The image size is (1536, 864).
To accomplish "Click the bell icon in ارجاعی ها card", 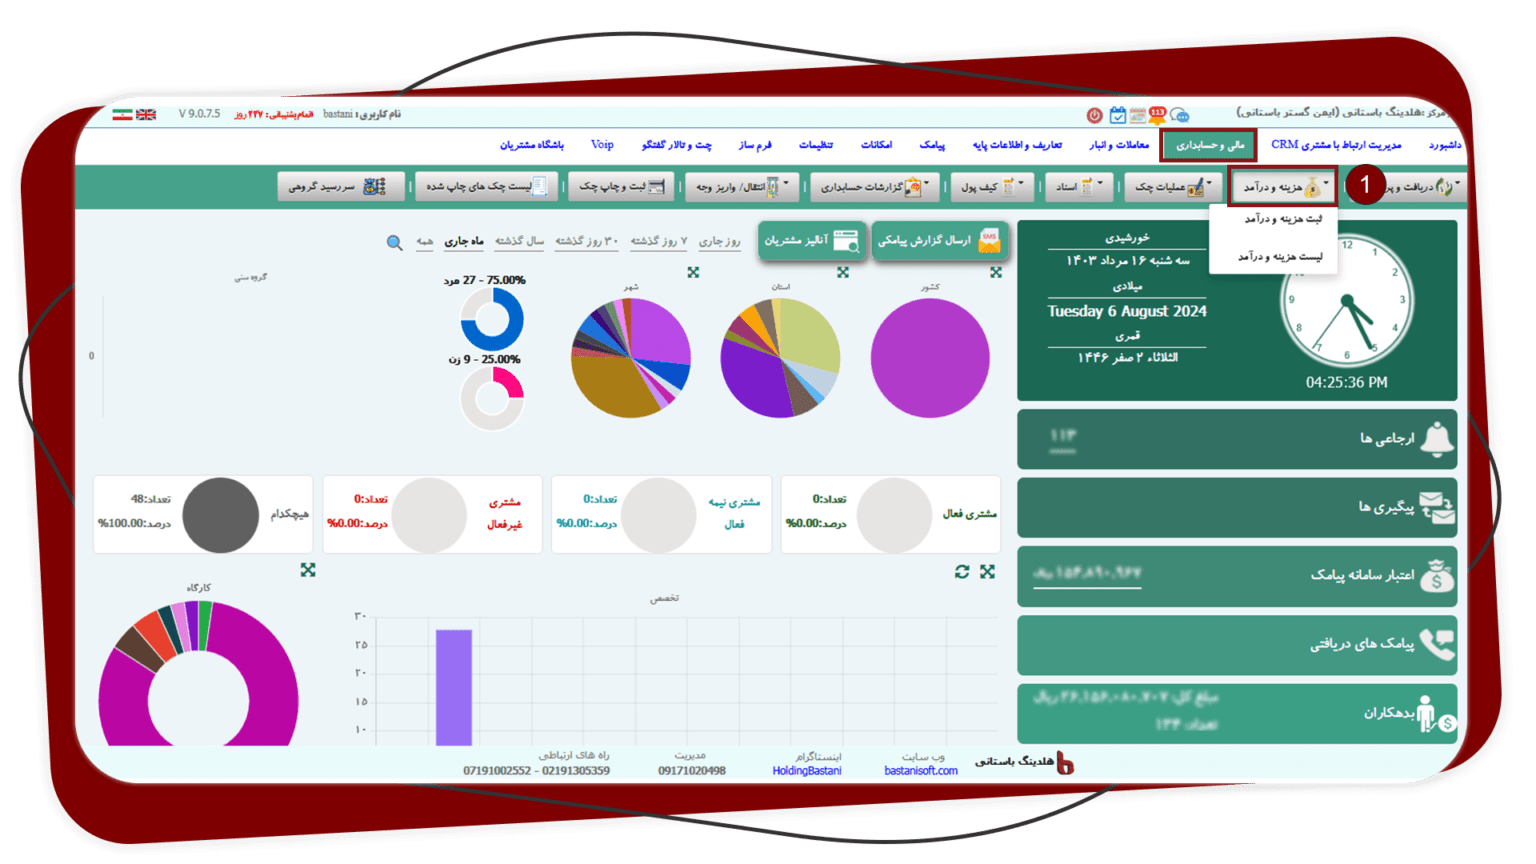I will coord(1437,439).
